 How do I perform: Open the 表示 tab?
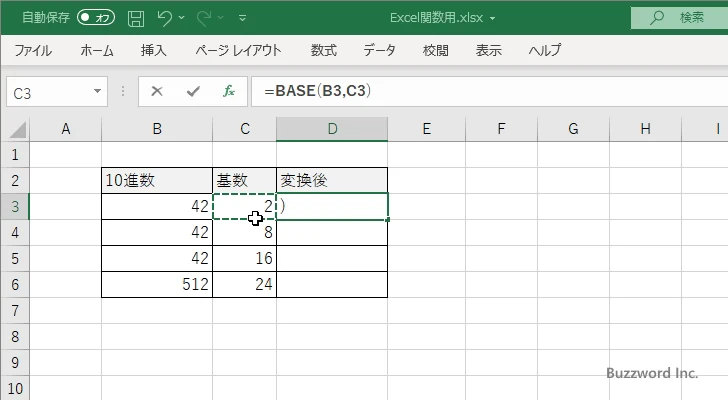tap(488, 50)
